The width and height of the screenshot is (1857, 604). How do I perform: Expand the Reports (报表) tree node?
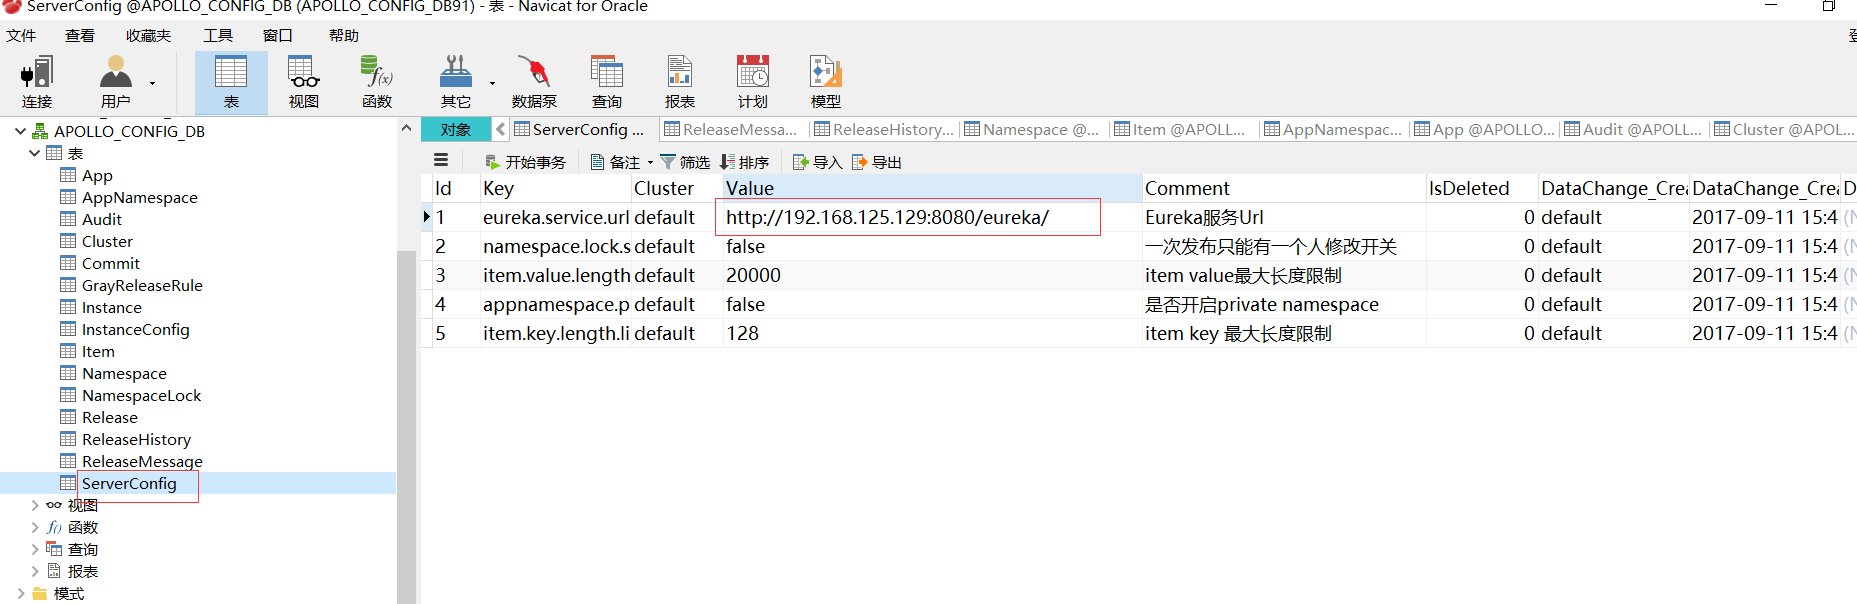tap(35, 571)
